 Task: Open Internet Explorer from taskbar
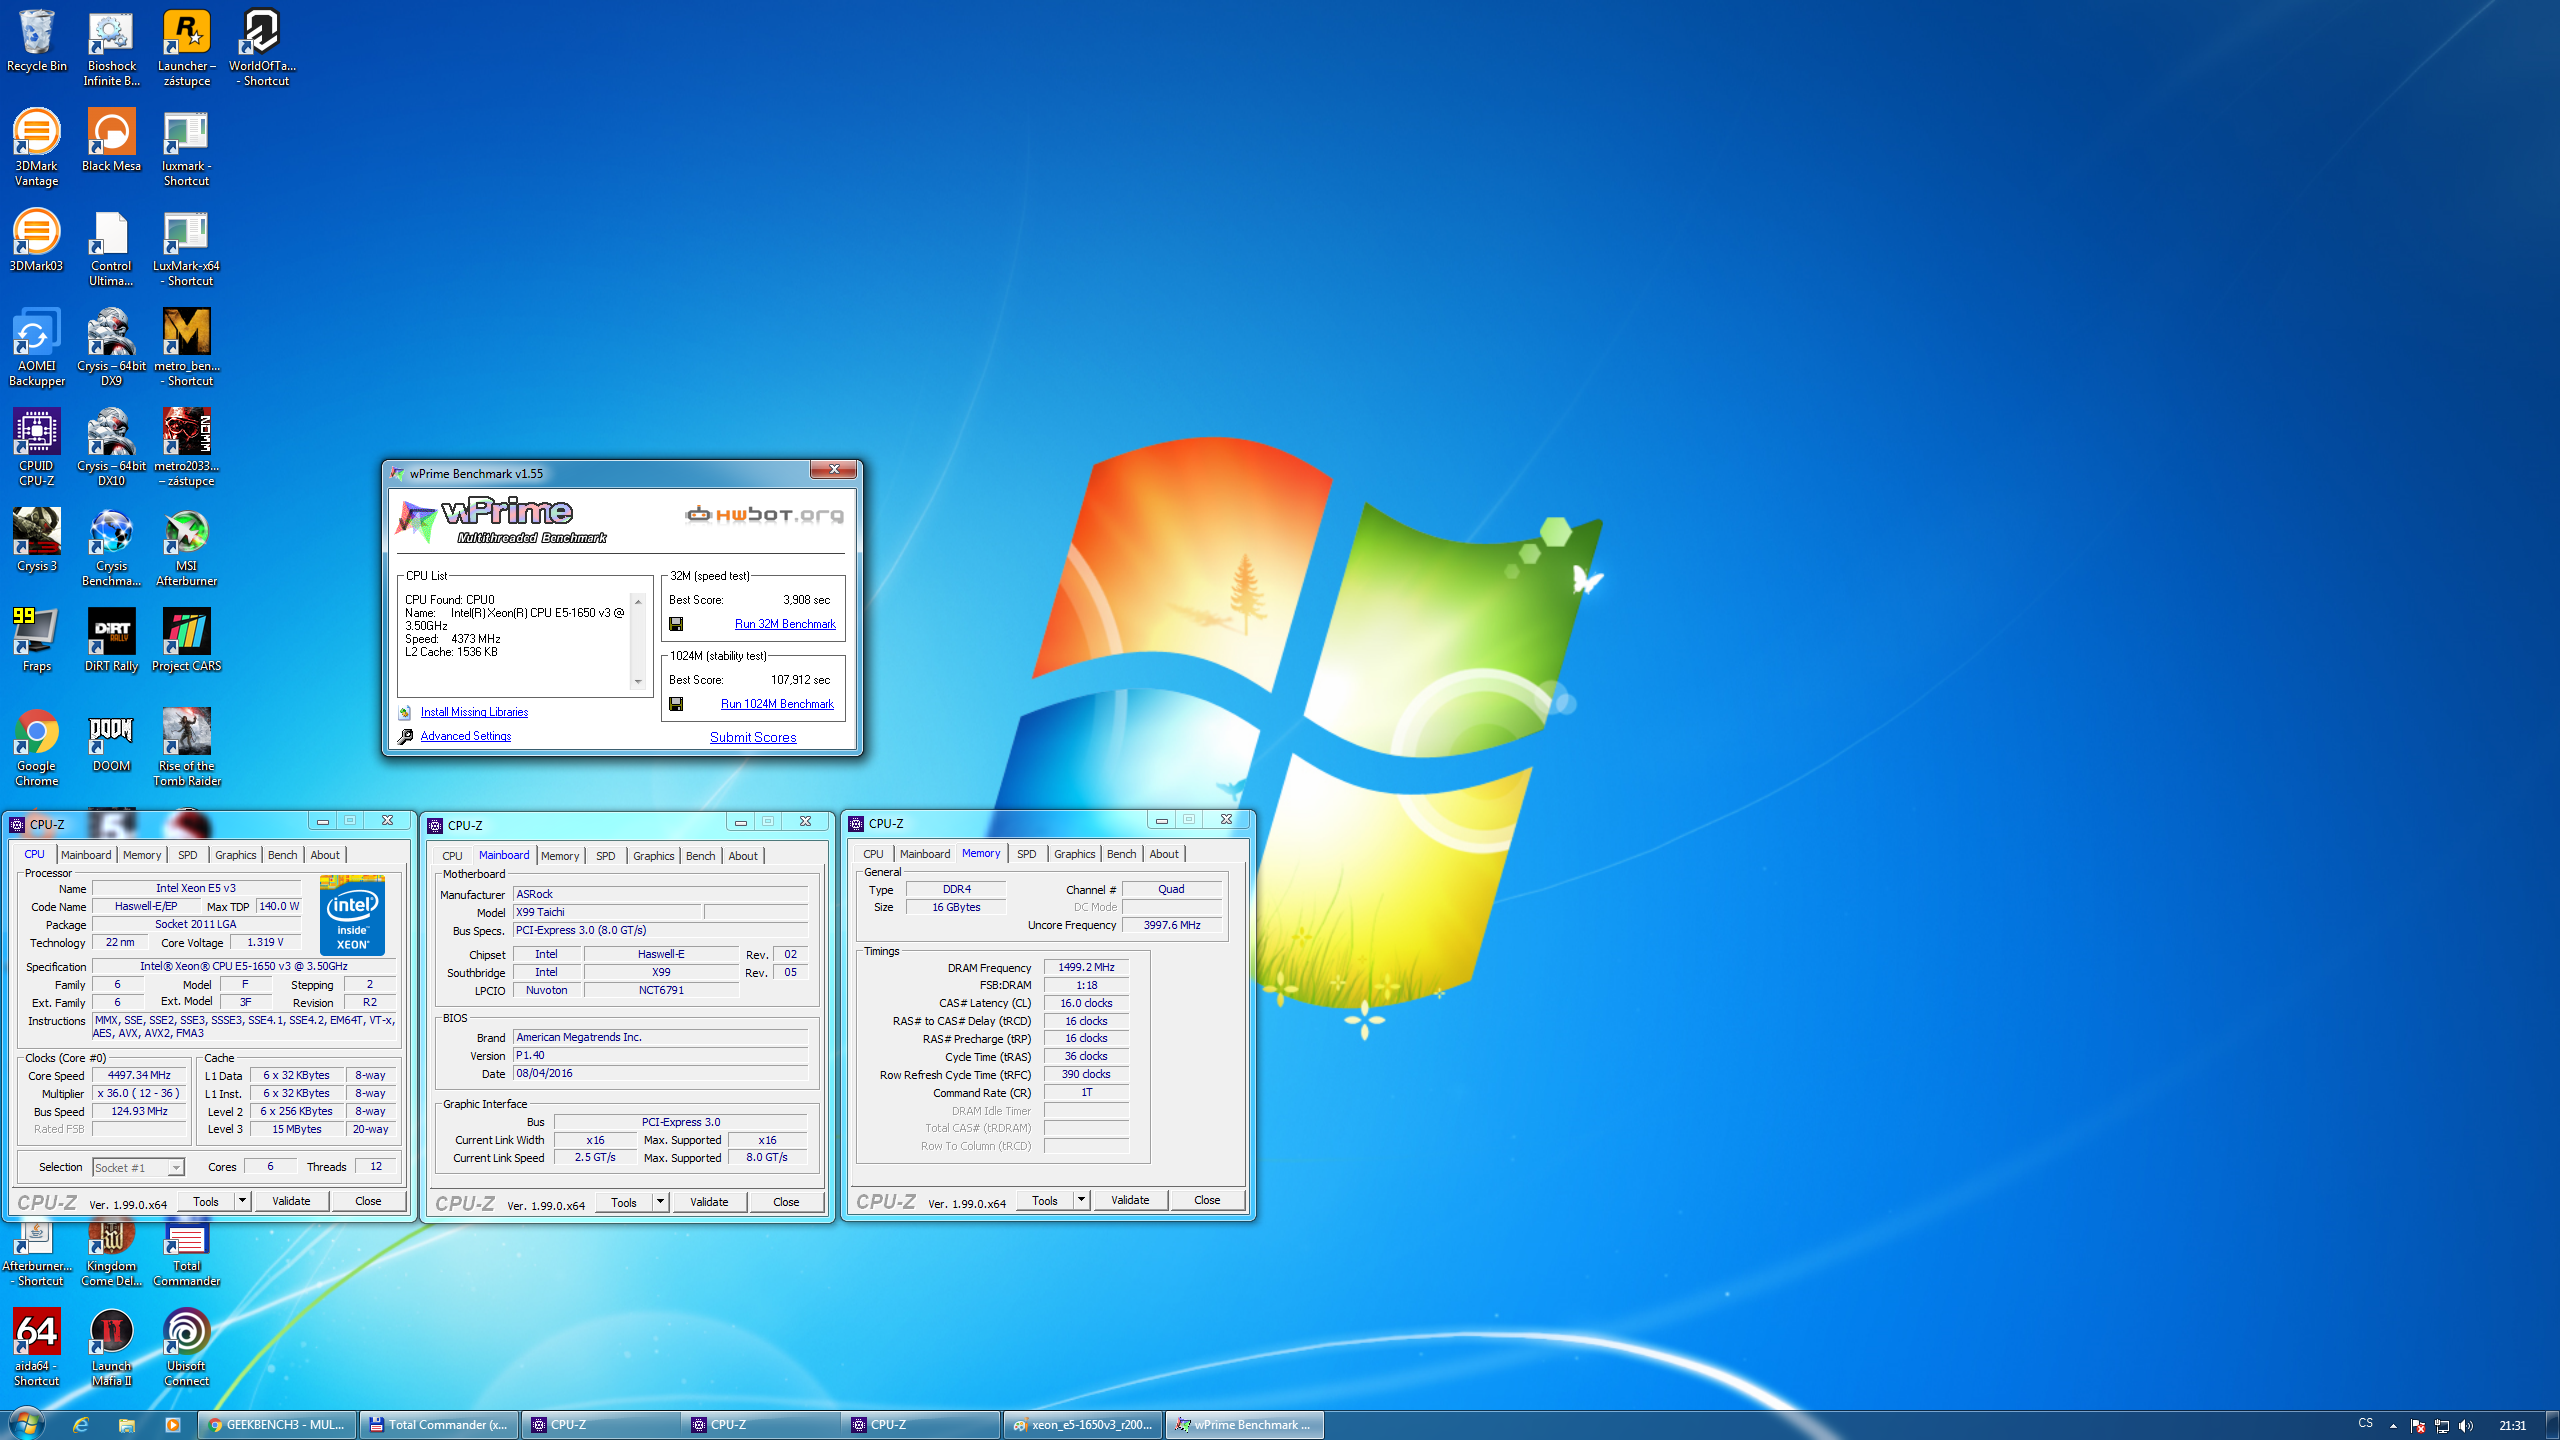point(81,1425)
